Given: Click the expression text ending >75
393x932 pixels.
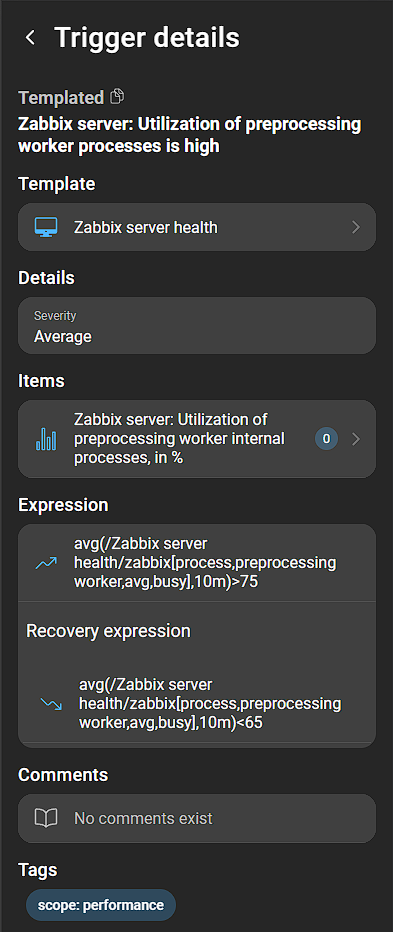Looking at the screenshot, I should click(x=205, y=563).
